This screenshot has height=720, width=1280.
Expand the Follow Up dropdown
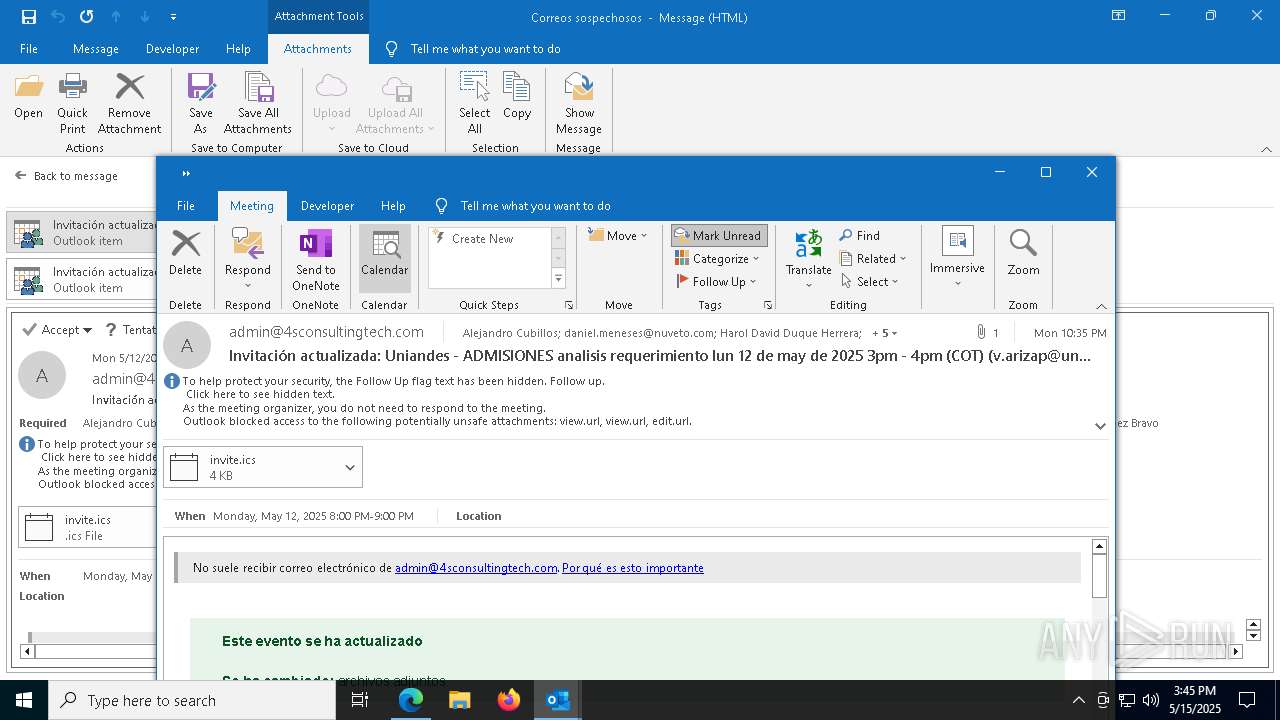pos(718,282)
